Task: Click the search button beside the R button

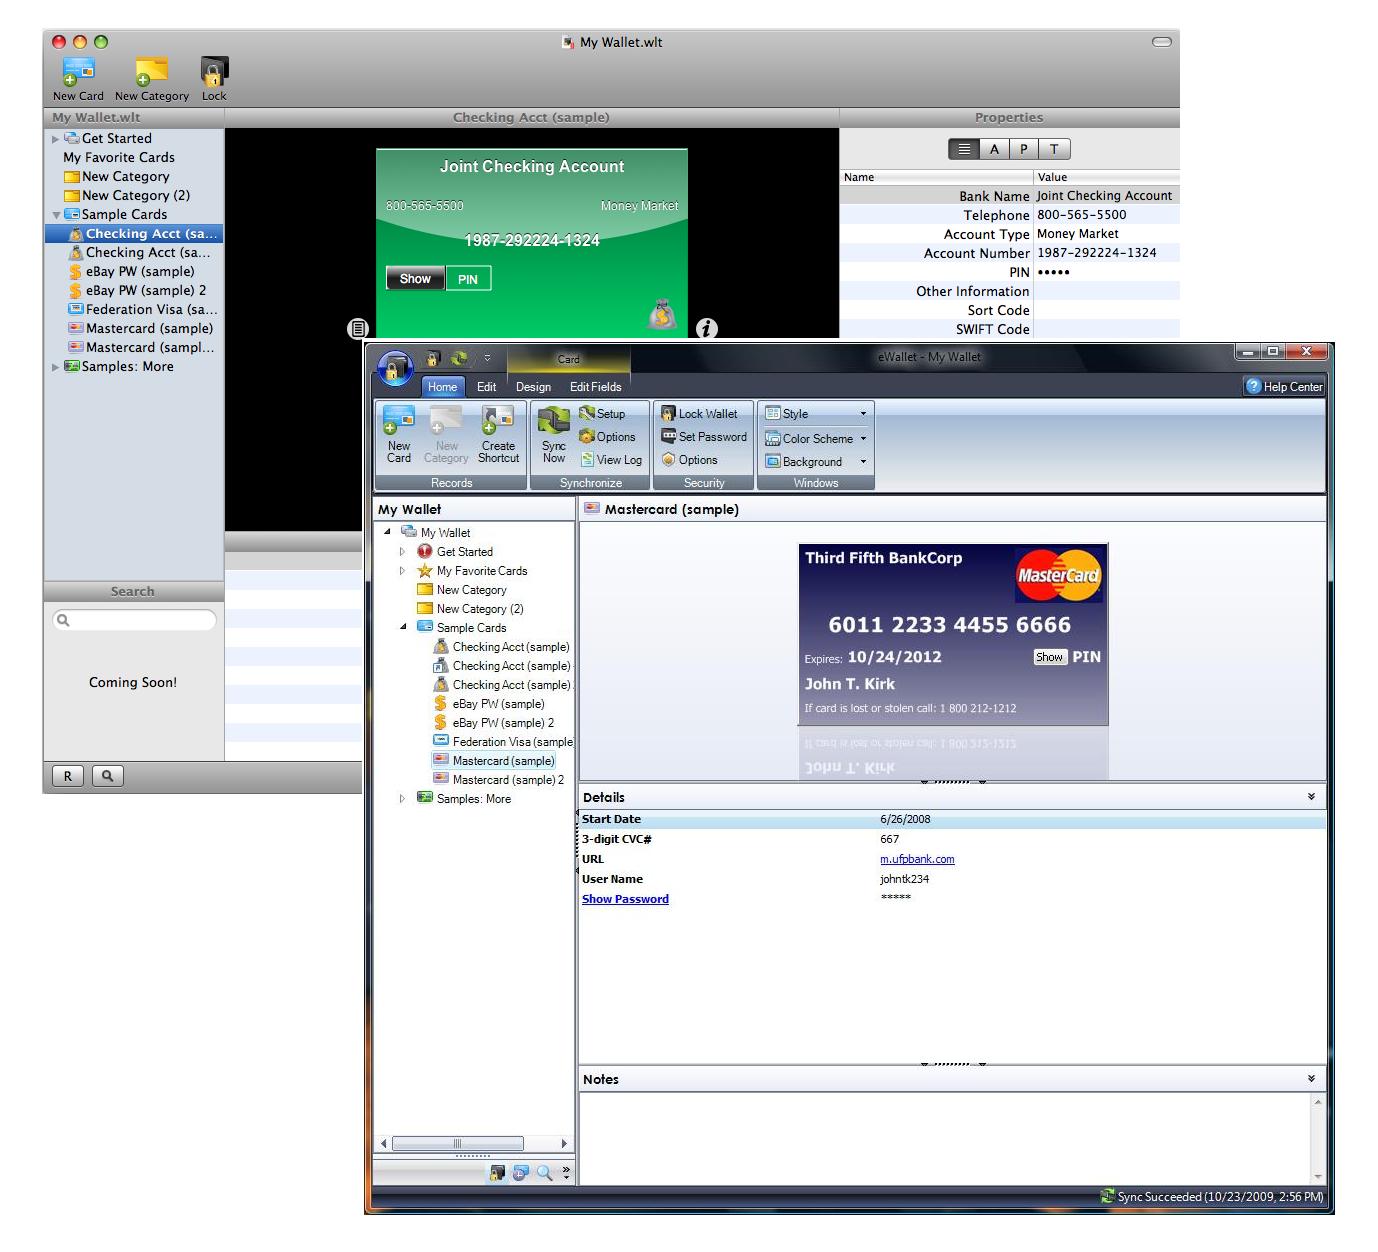Action: (108, 776)
